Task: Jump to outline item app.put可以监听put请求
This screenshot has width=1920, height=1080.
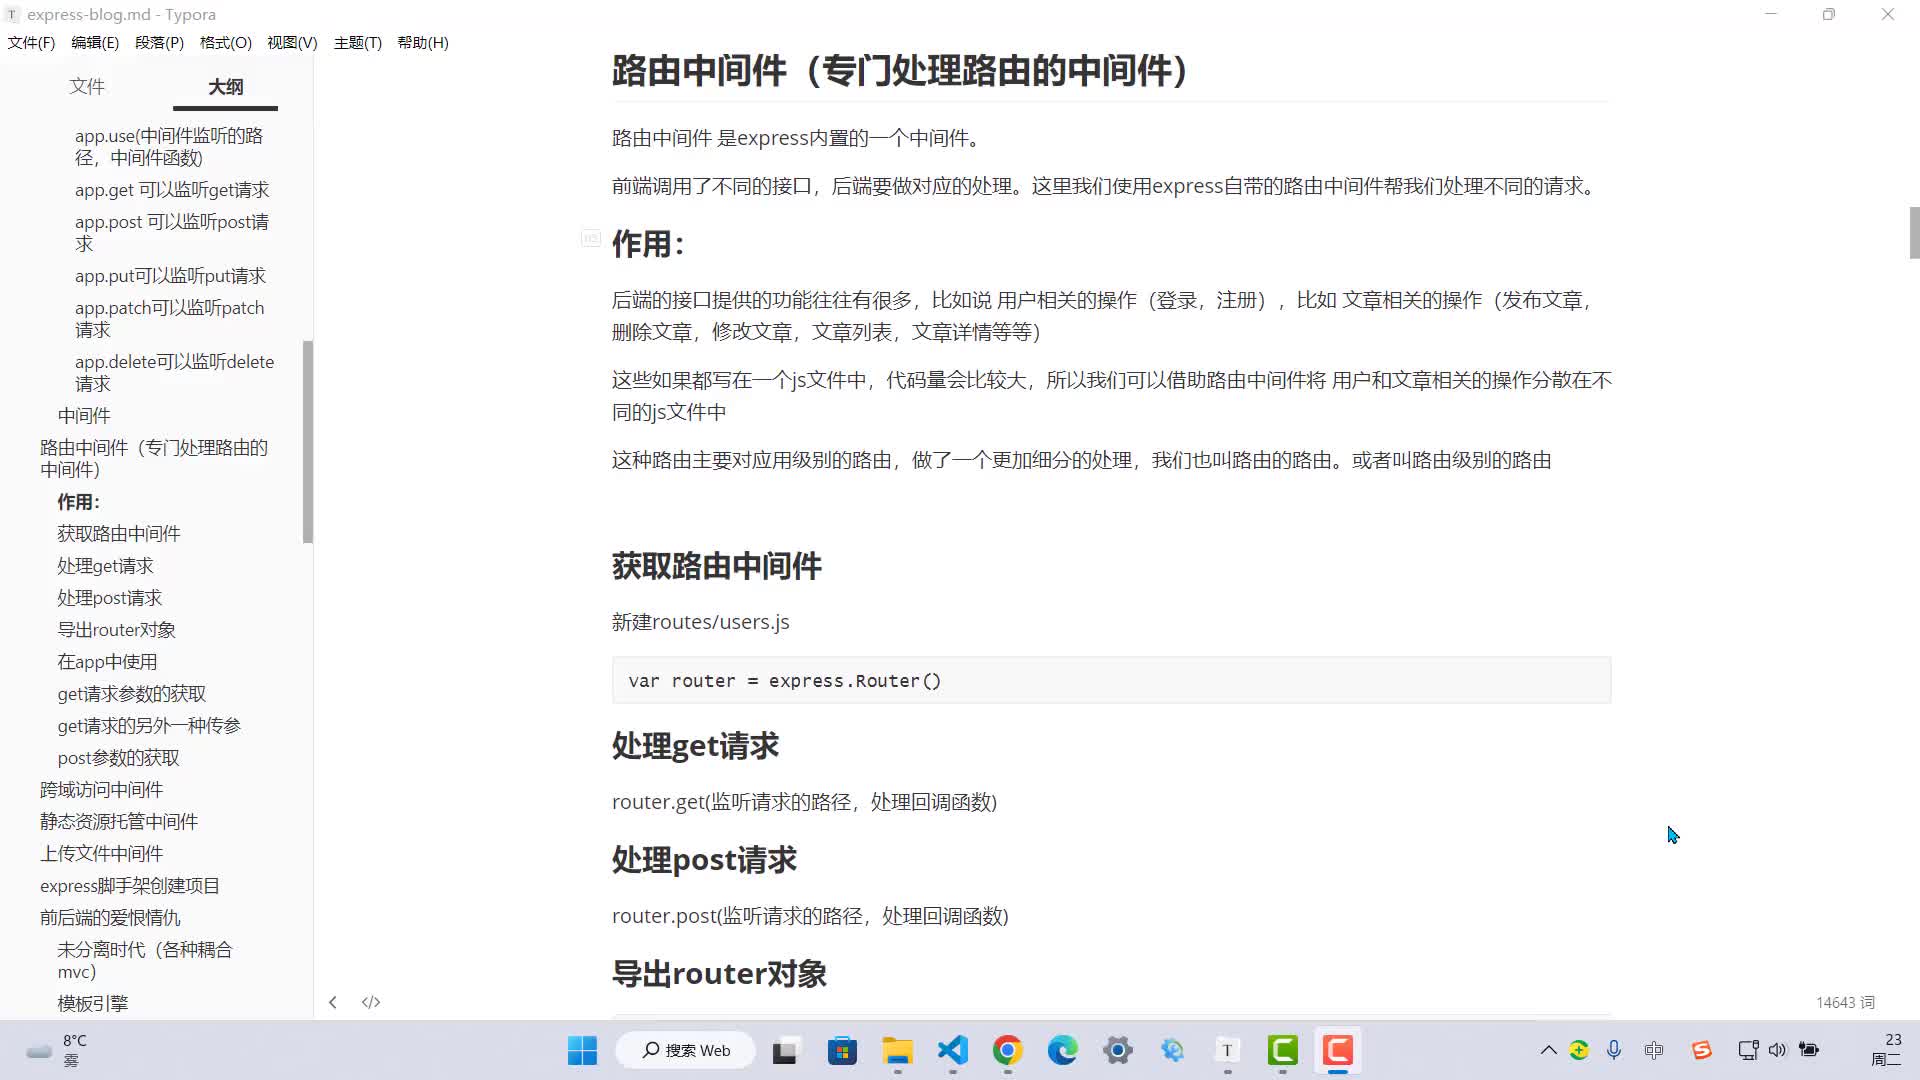Action: tap(170, 275)
